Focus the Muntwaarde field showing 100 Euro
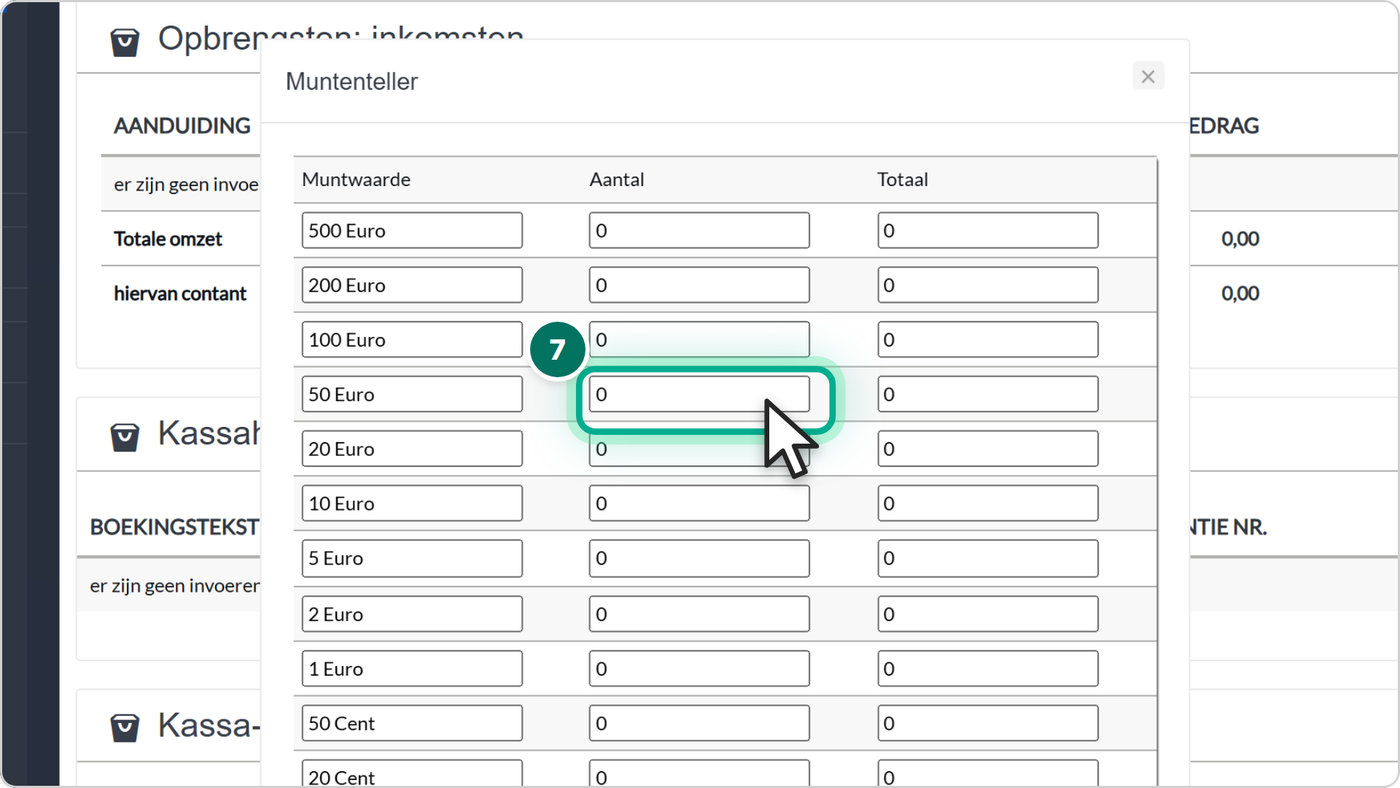Viewport: 1400px width, 788px height. tap(412, 340)
